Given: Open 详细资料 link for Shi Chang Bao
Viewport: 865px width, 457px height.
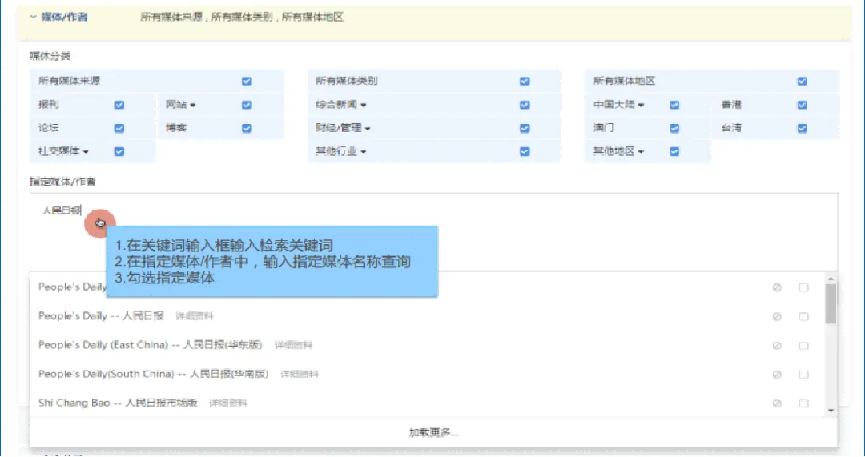Looking at the screenshot, I should pos(228,403).
